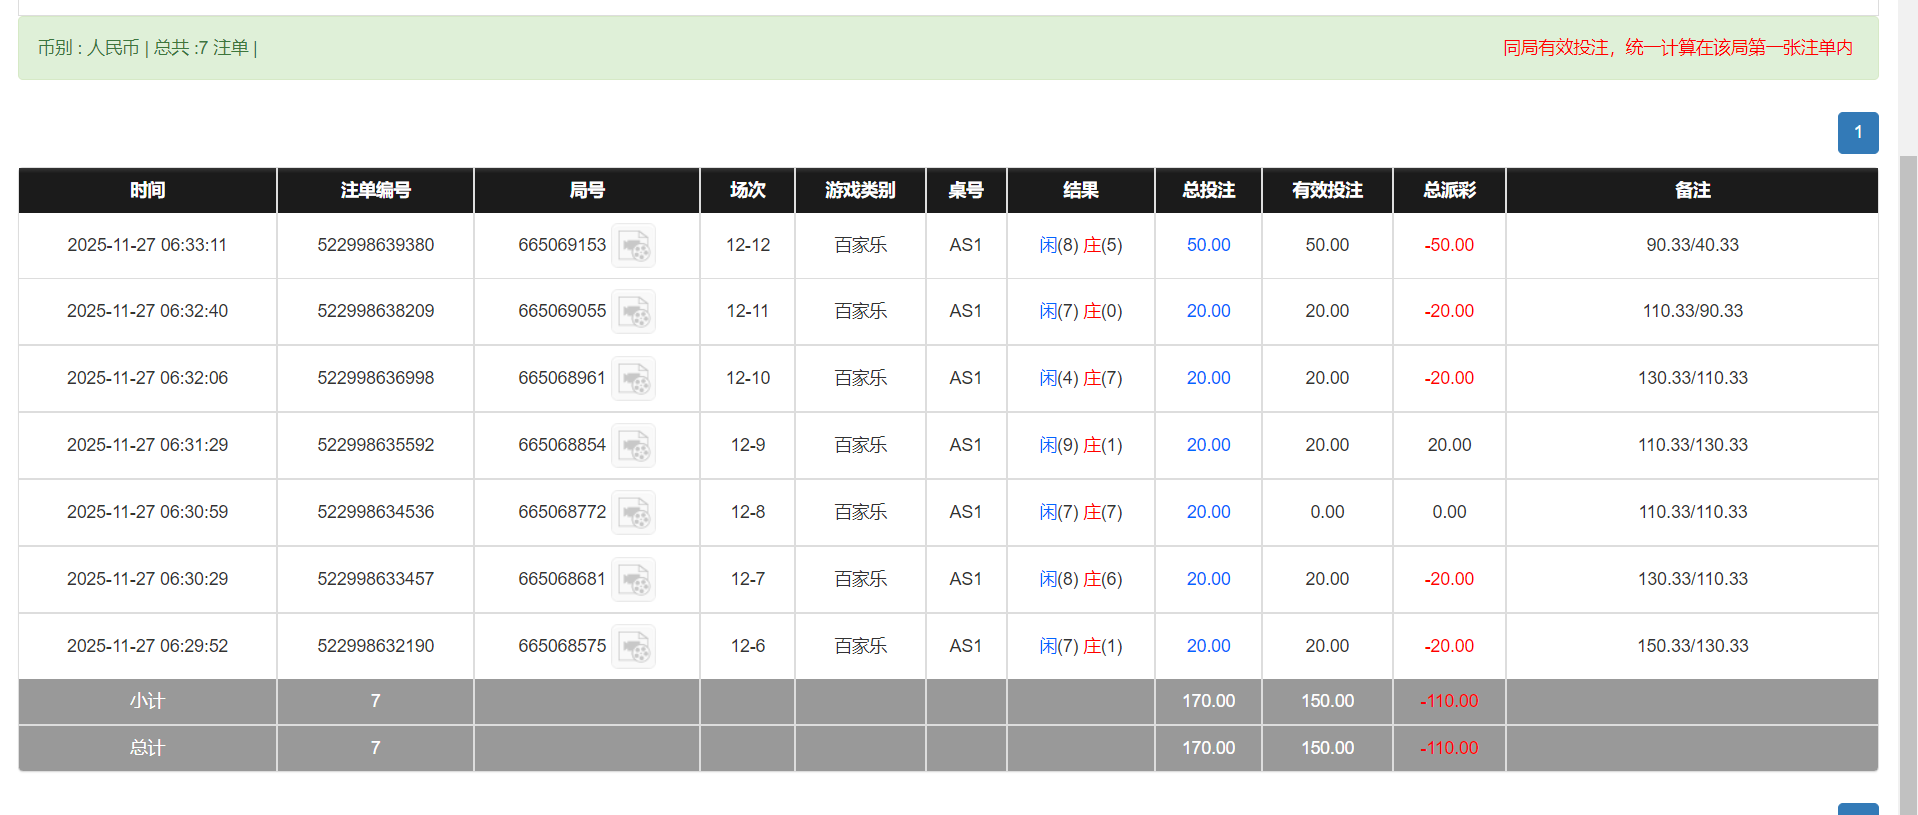Open video replay icon for round 665068854
1918x815 pixels.
point(633,445)
